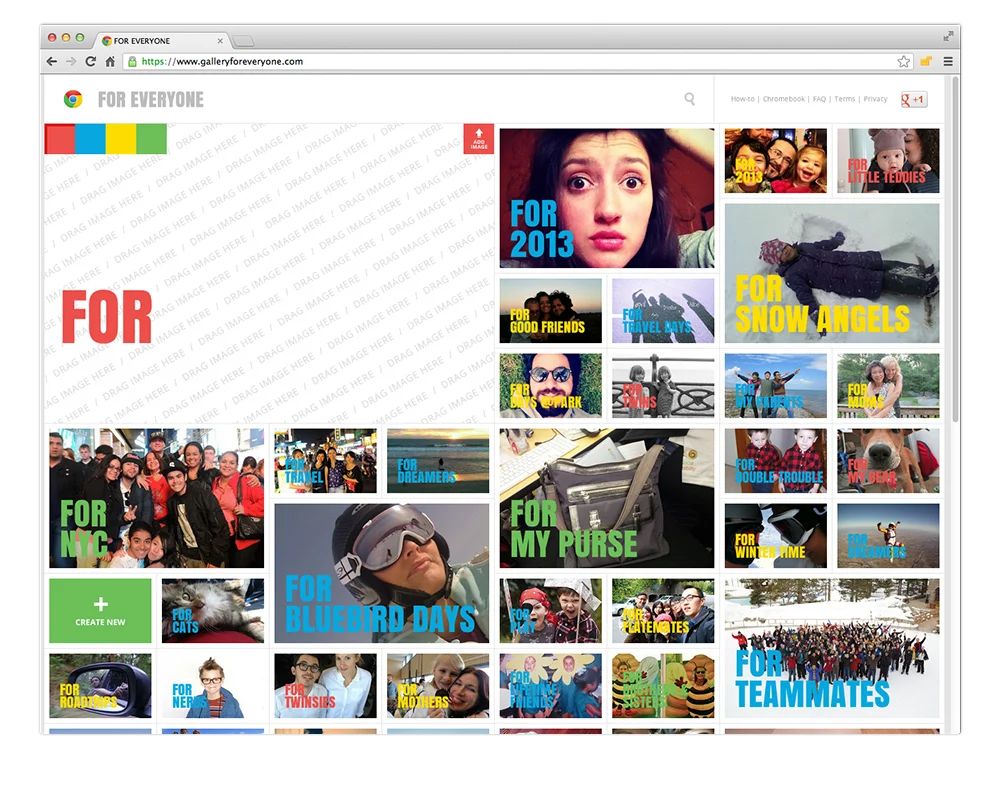Viewport: 1000px width, 789px height.
Task: Open the FOR TEAMMATES group image
Action: [x=832, y=648]
